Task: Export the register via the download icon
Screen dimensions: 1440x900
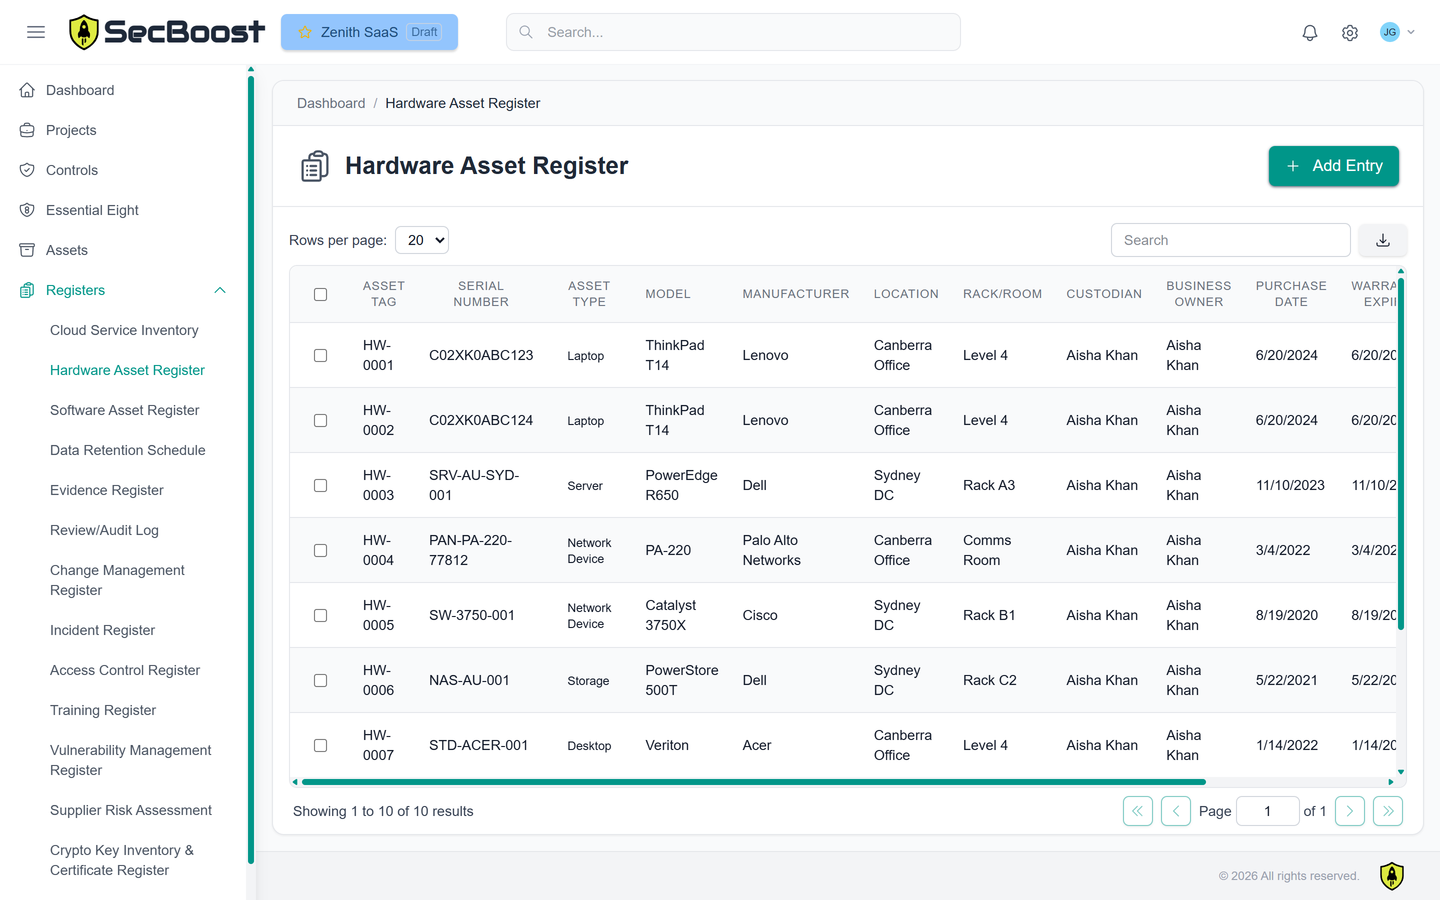Action: coord(1382,240)
